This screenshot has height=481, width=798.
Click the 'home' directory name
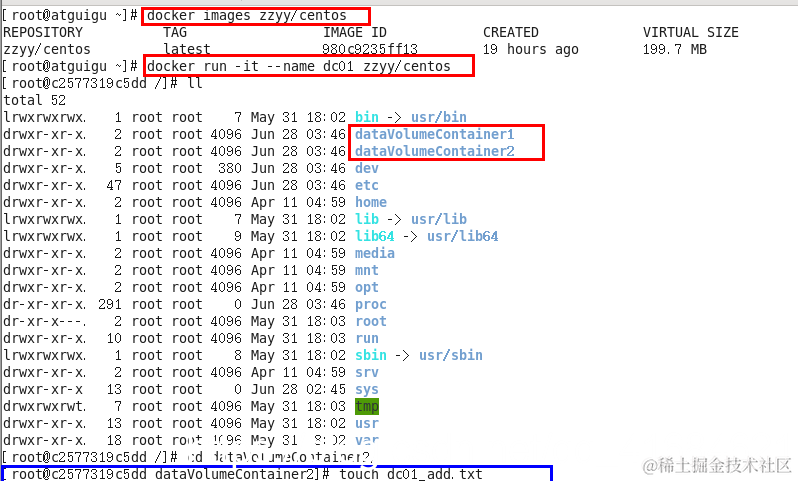click(370, 202)
